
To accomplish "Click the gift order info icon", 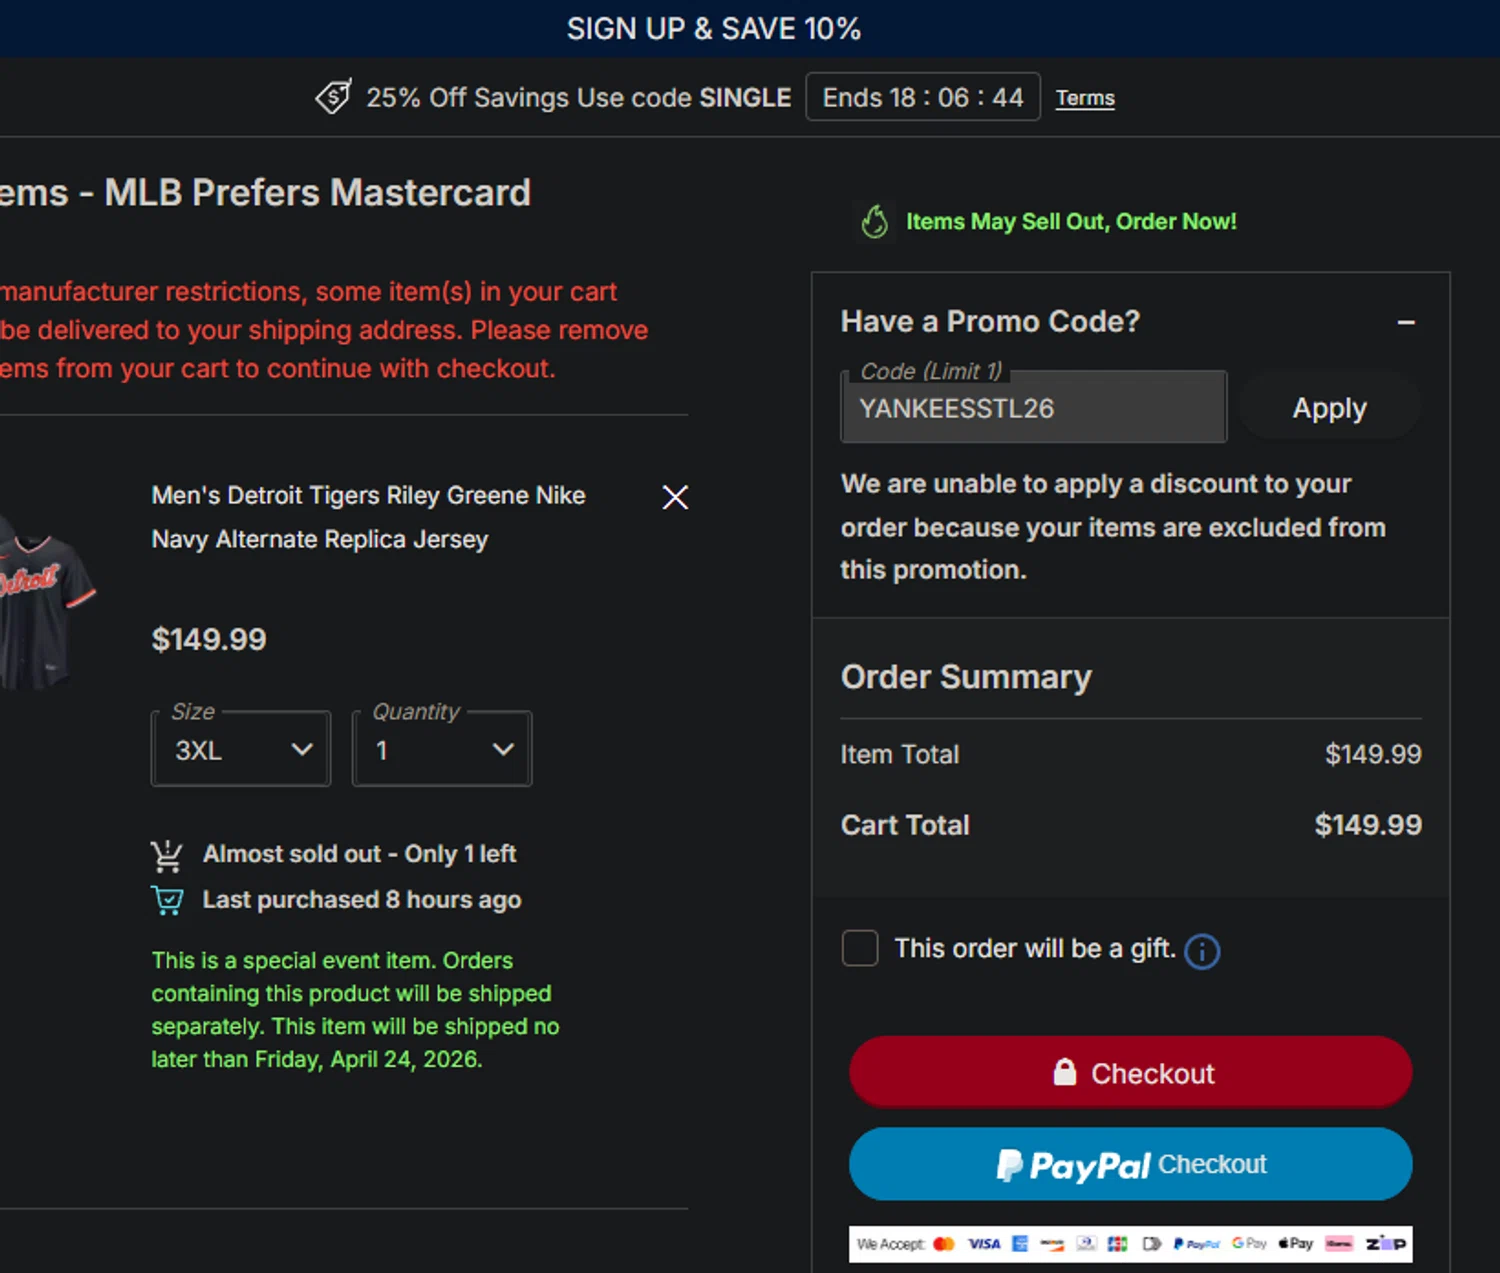I will coord(1202,951).
